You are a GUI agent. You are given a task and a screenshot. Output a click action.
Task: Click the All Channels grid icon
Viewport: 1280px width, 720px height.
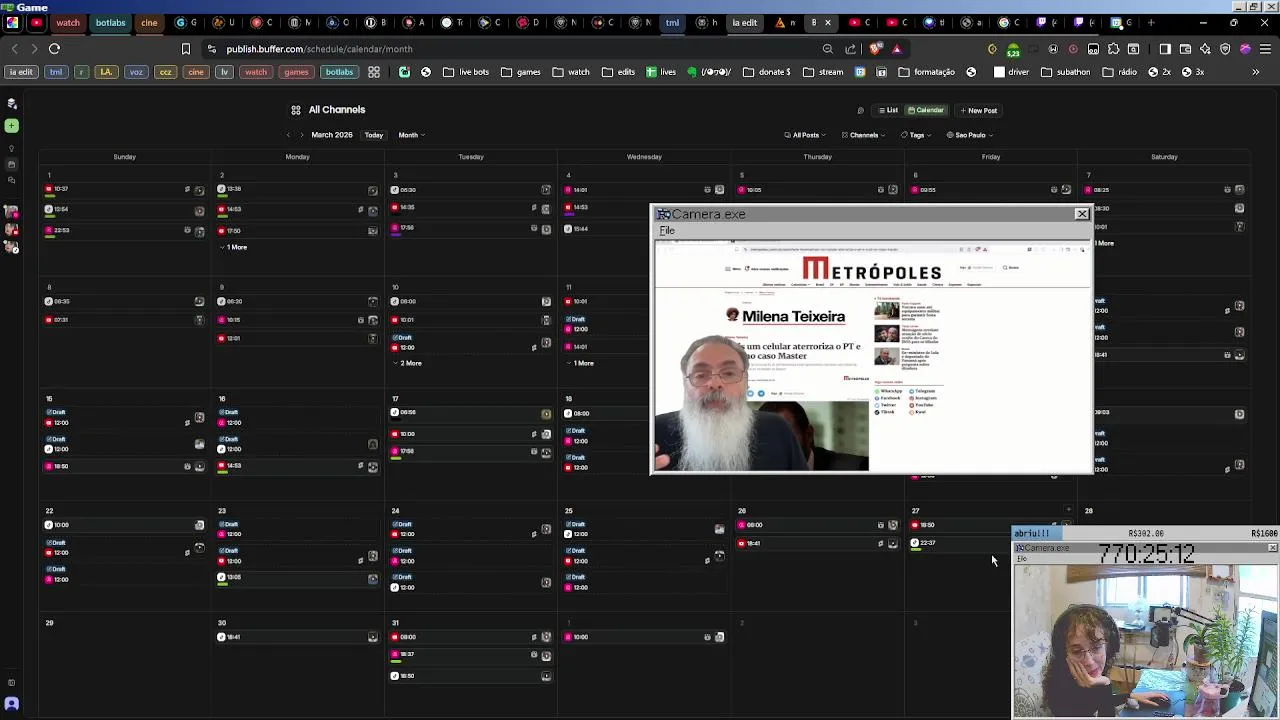(x=296, y=110)
